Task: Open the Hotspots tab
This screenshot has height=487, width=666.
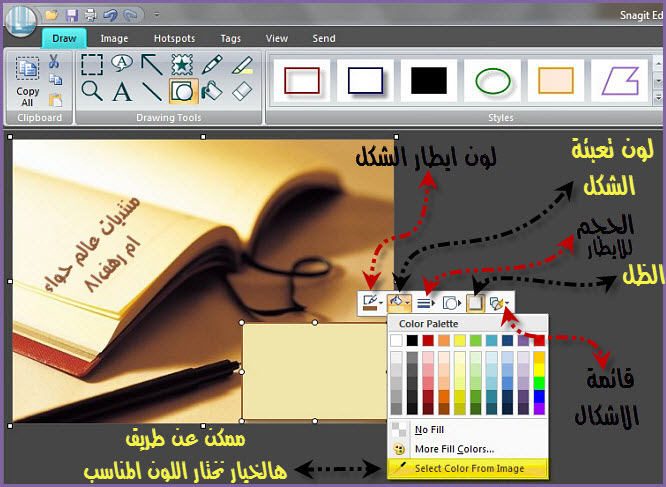Action: [x=174, y=38]
